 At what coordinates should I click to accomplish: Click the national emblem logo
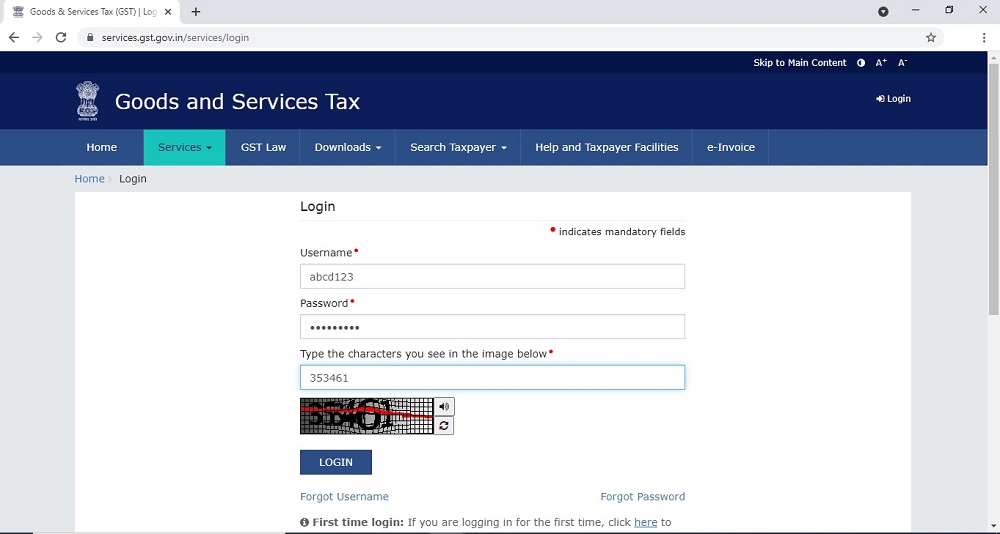click(87, 101)
